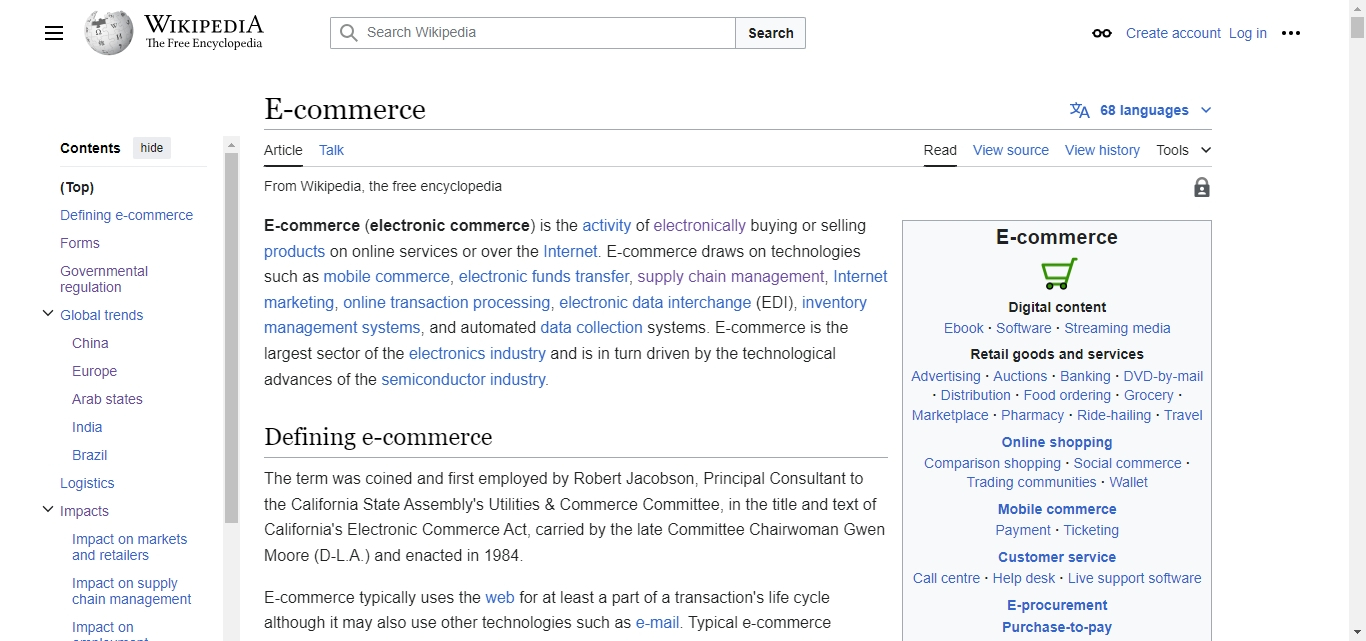1366x641 pixels.
Task: Go to Brazil subsection in contents
Action: [x=89, y=455]
